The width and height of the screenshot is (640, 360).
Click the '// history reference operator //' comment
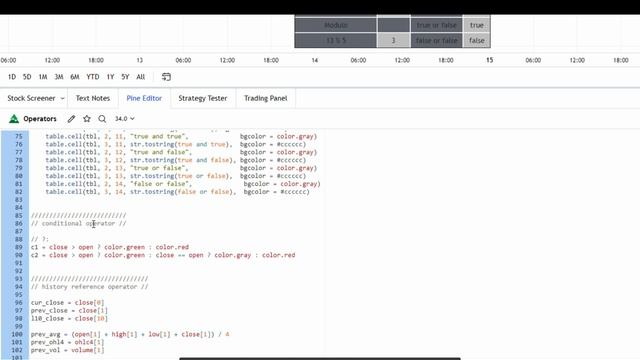(x=90, y=287)
